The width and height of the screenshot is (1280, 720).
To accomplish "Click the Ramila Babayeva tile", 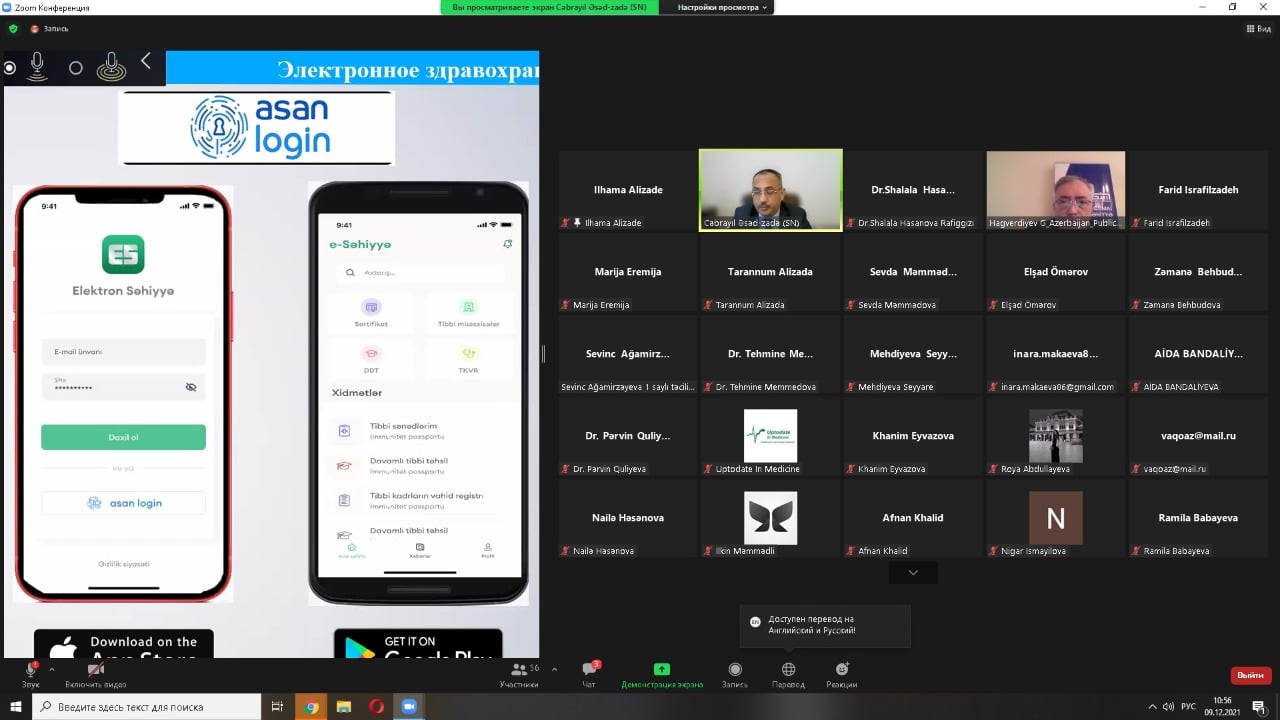I will coord(1198,518).
